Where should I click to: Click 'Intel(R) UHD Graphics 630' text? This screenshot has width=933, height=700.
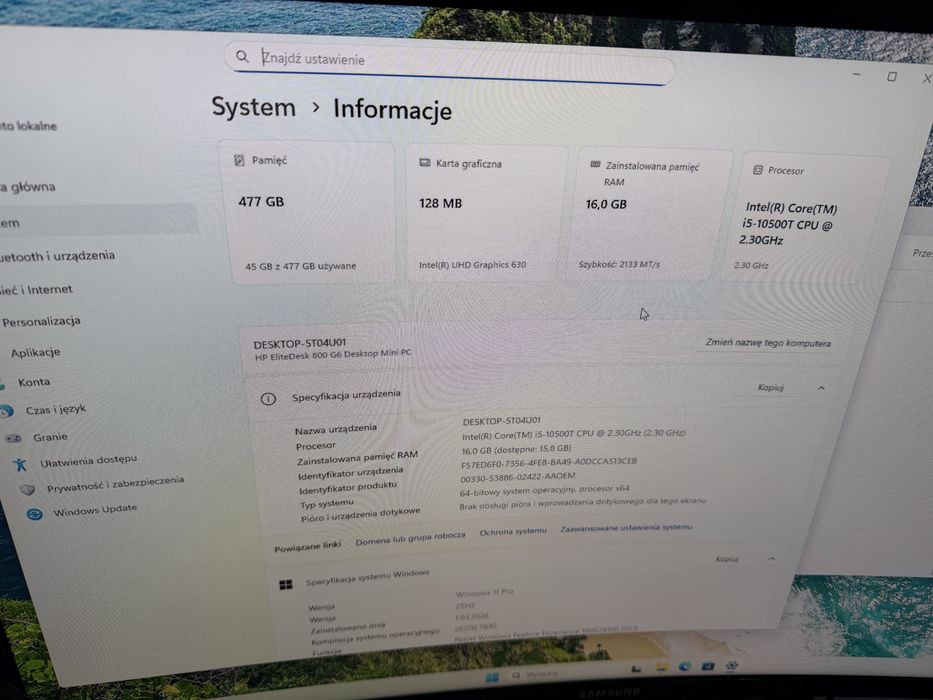pyautogui.click(x=472, y=265)
